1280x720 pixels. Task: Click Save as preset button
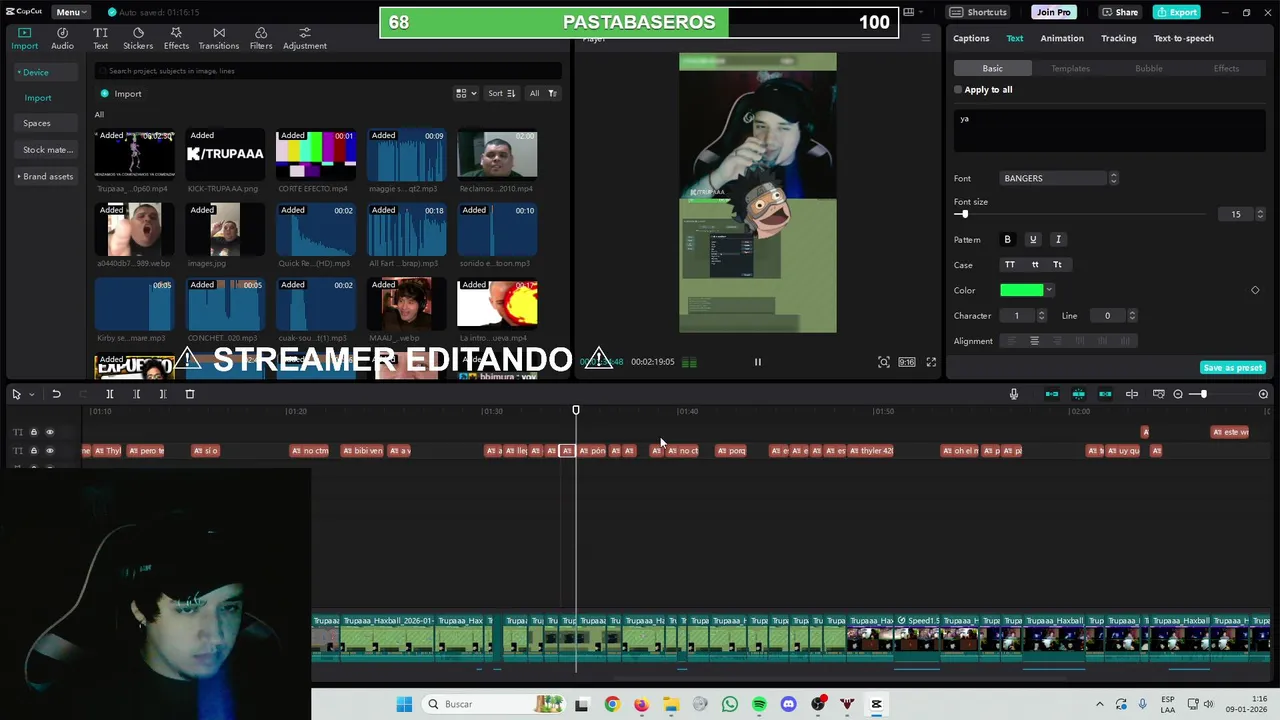point(1232,368)
